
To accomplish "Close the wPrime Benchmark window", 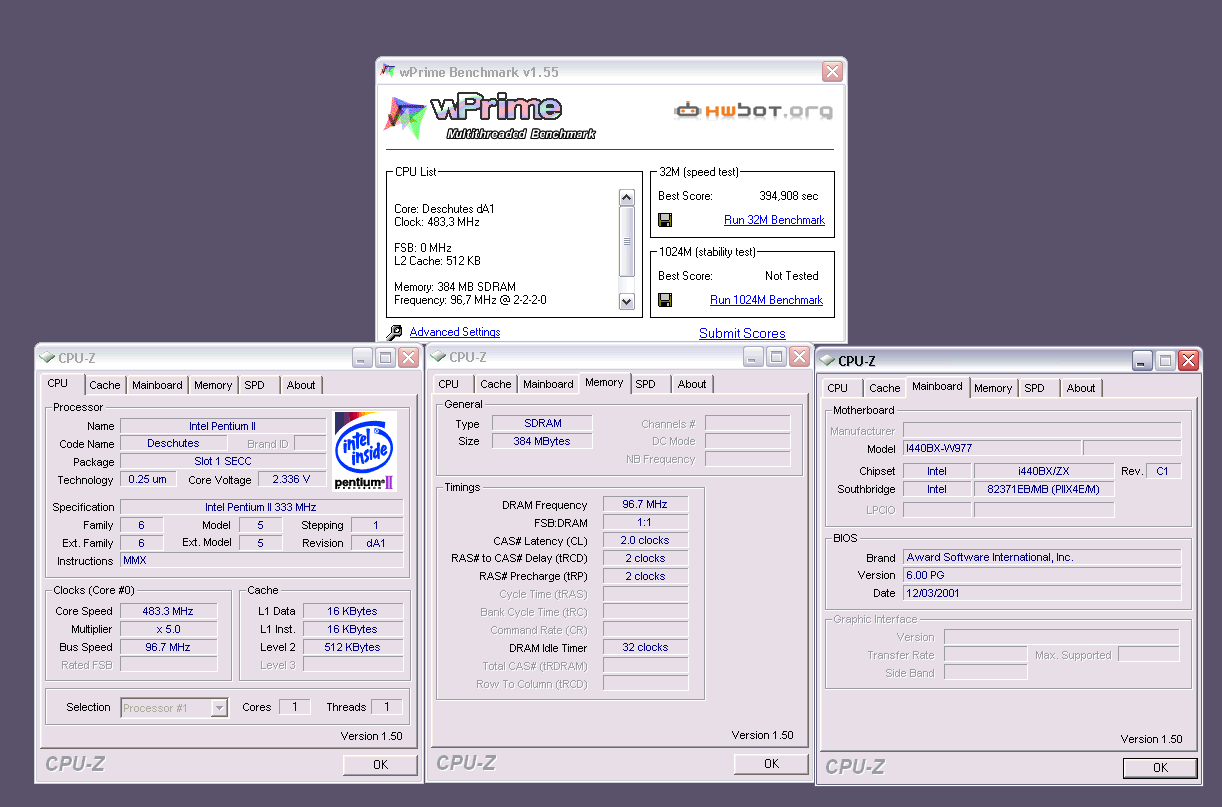I will [x=832, y=72].
